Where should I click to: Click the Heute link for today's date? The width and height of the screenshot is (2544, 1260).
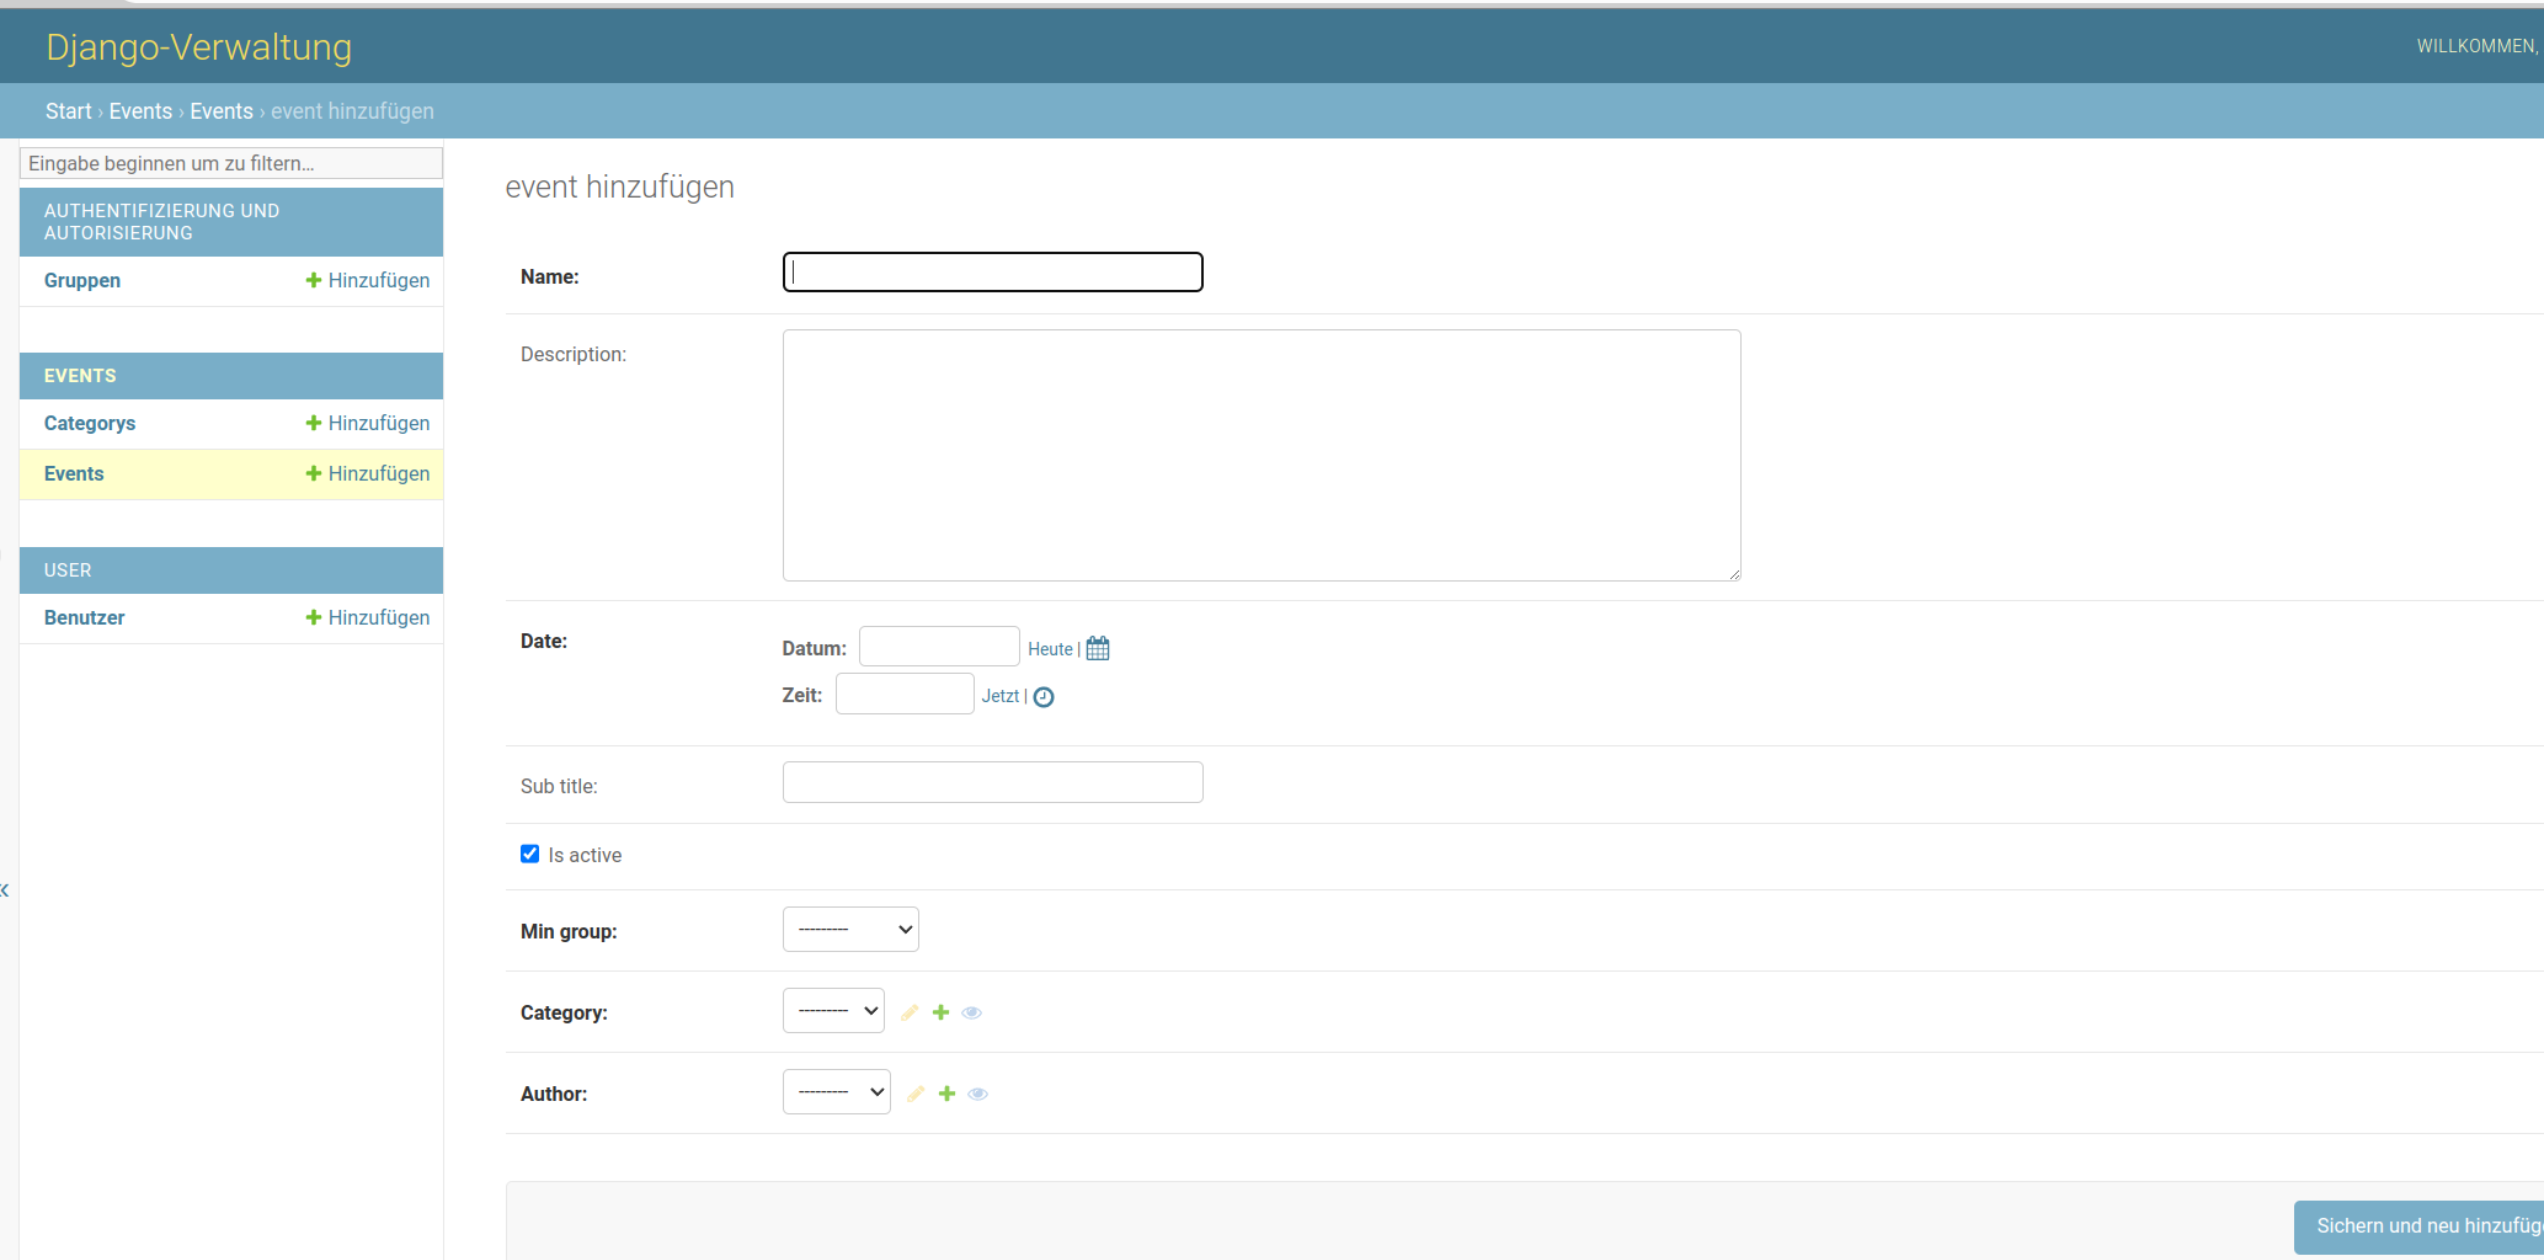point(1049,649)
